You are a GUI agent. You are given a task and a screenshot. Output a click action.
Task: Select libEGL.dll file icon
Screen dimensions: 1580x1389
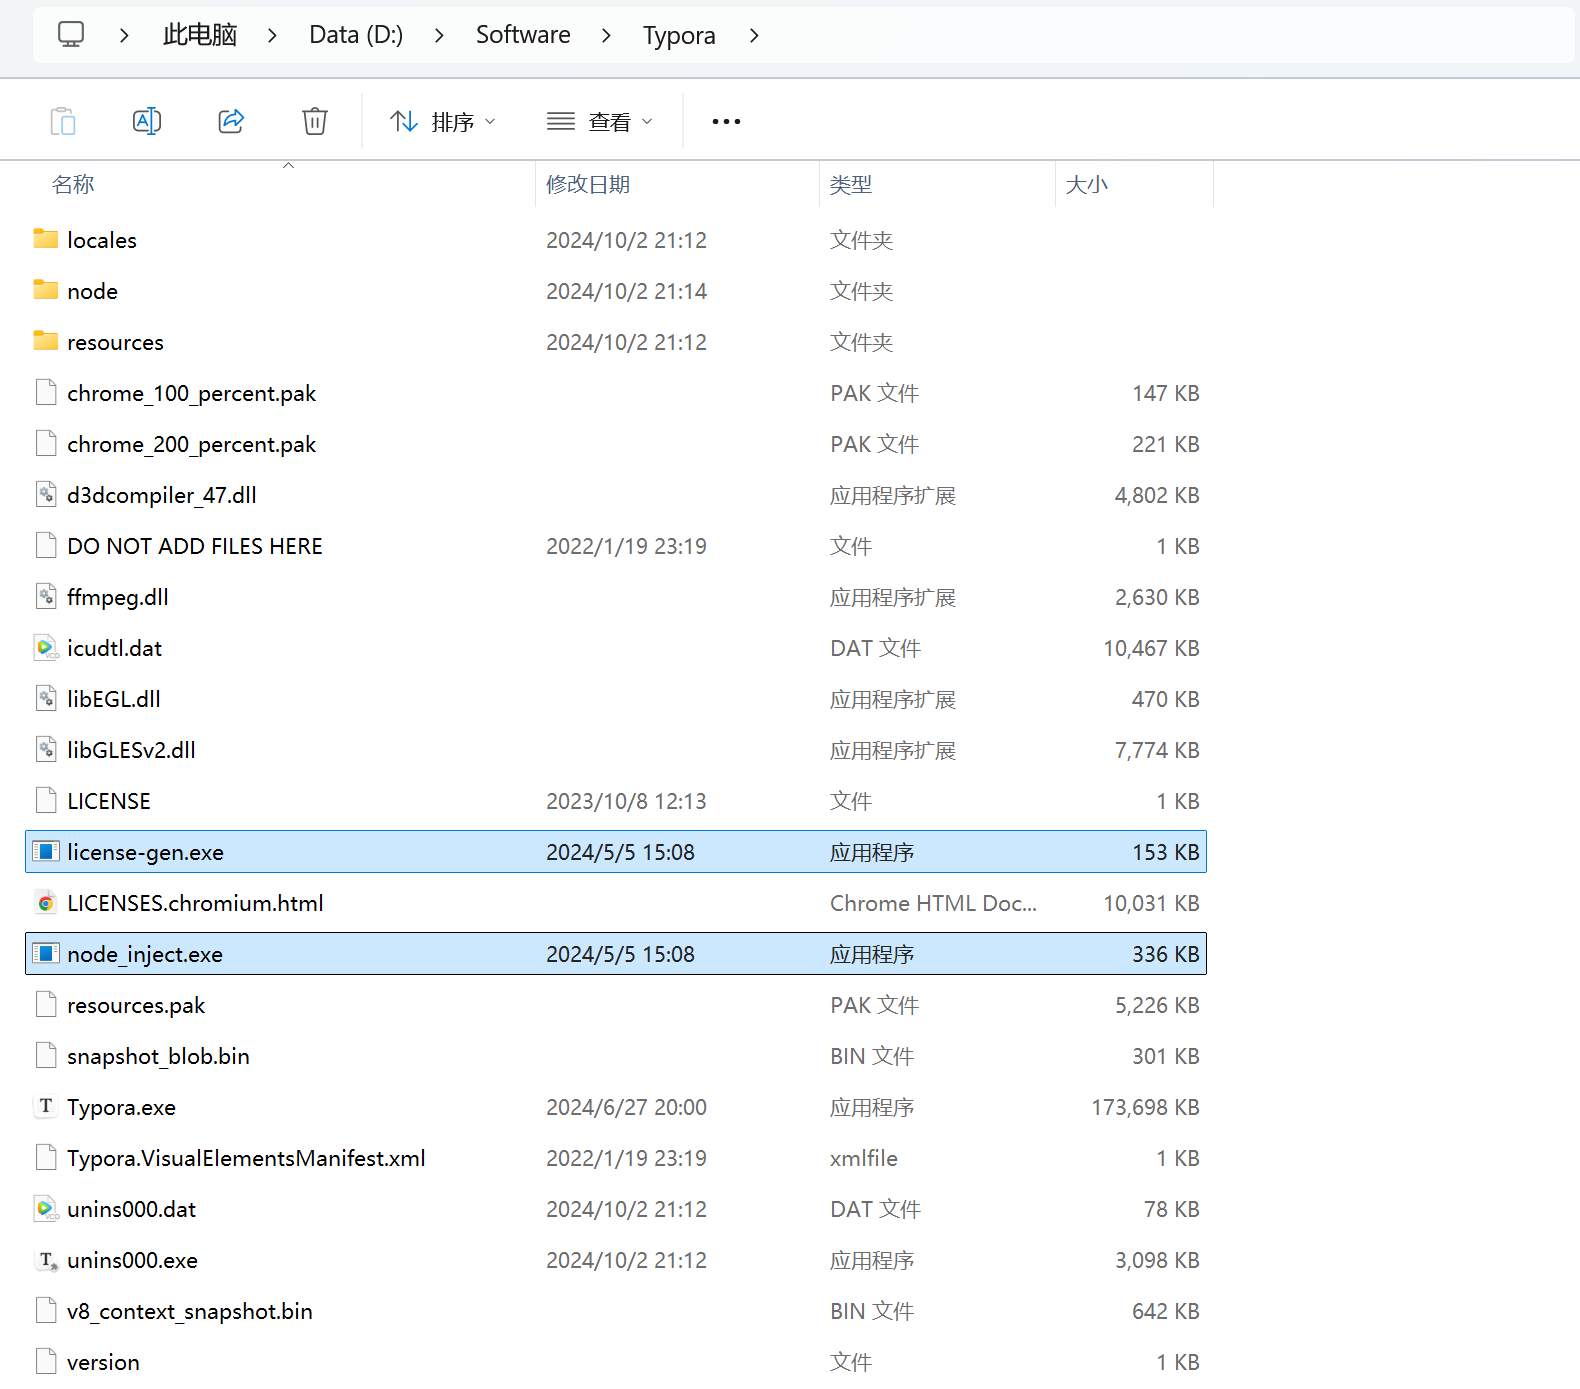pos(46,698)
